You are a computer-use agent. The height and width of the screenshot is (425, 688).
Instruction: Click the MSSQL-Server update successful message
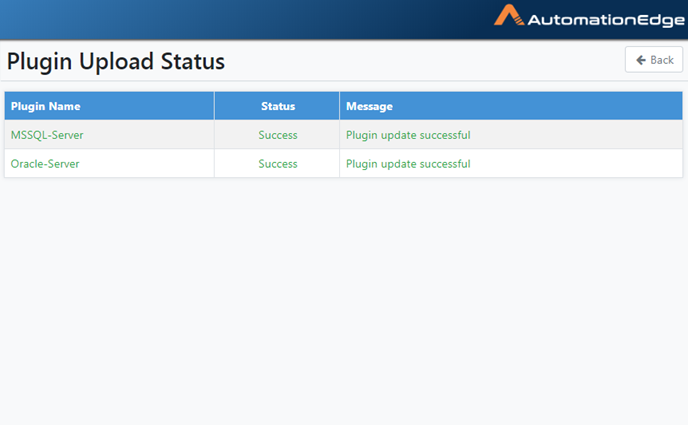(408, 135)
